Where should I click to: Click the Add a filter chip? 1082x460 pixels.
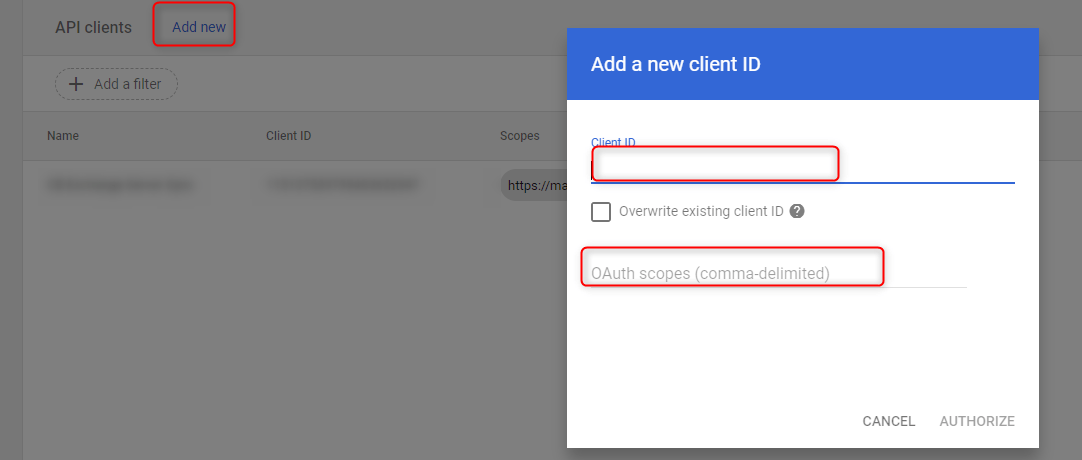[x=117, y=84]
